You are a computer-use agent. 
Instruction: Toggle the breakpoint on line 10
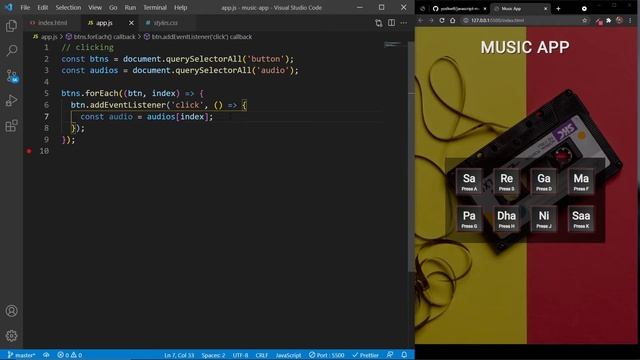(x=29, y=151)
